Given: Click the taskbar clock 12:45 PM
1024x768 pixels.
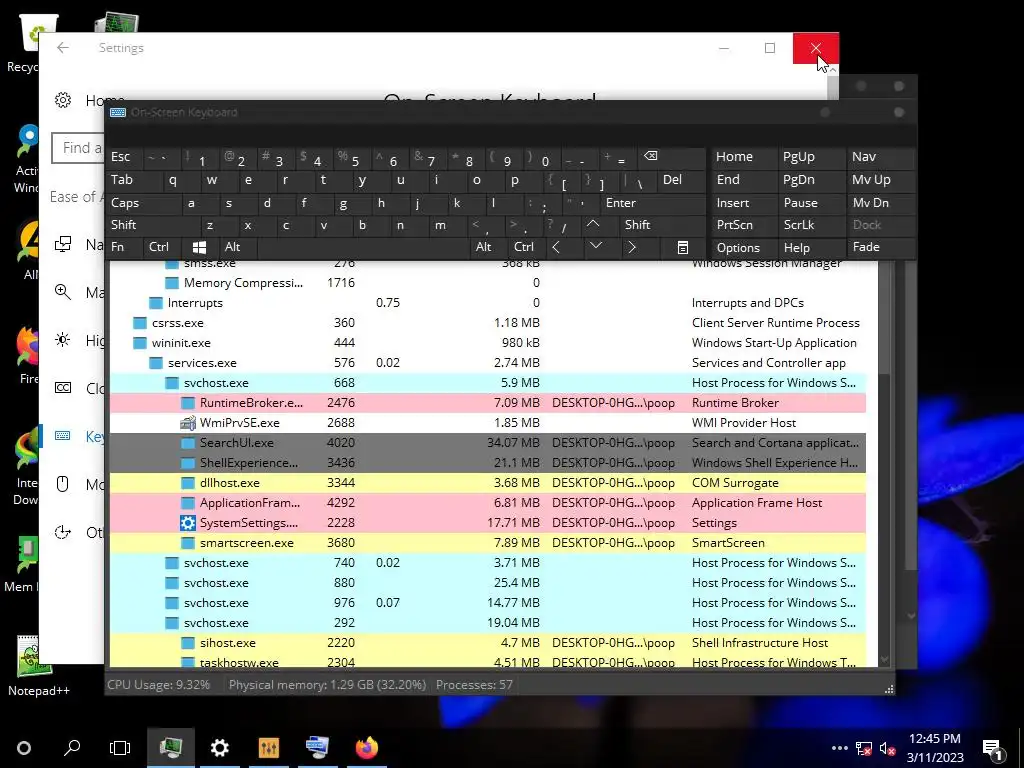Looking at the screenshot, I should [935, 739].
